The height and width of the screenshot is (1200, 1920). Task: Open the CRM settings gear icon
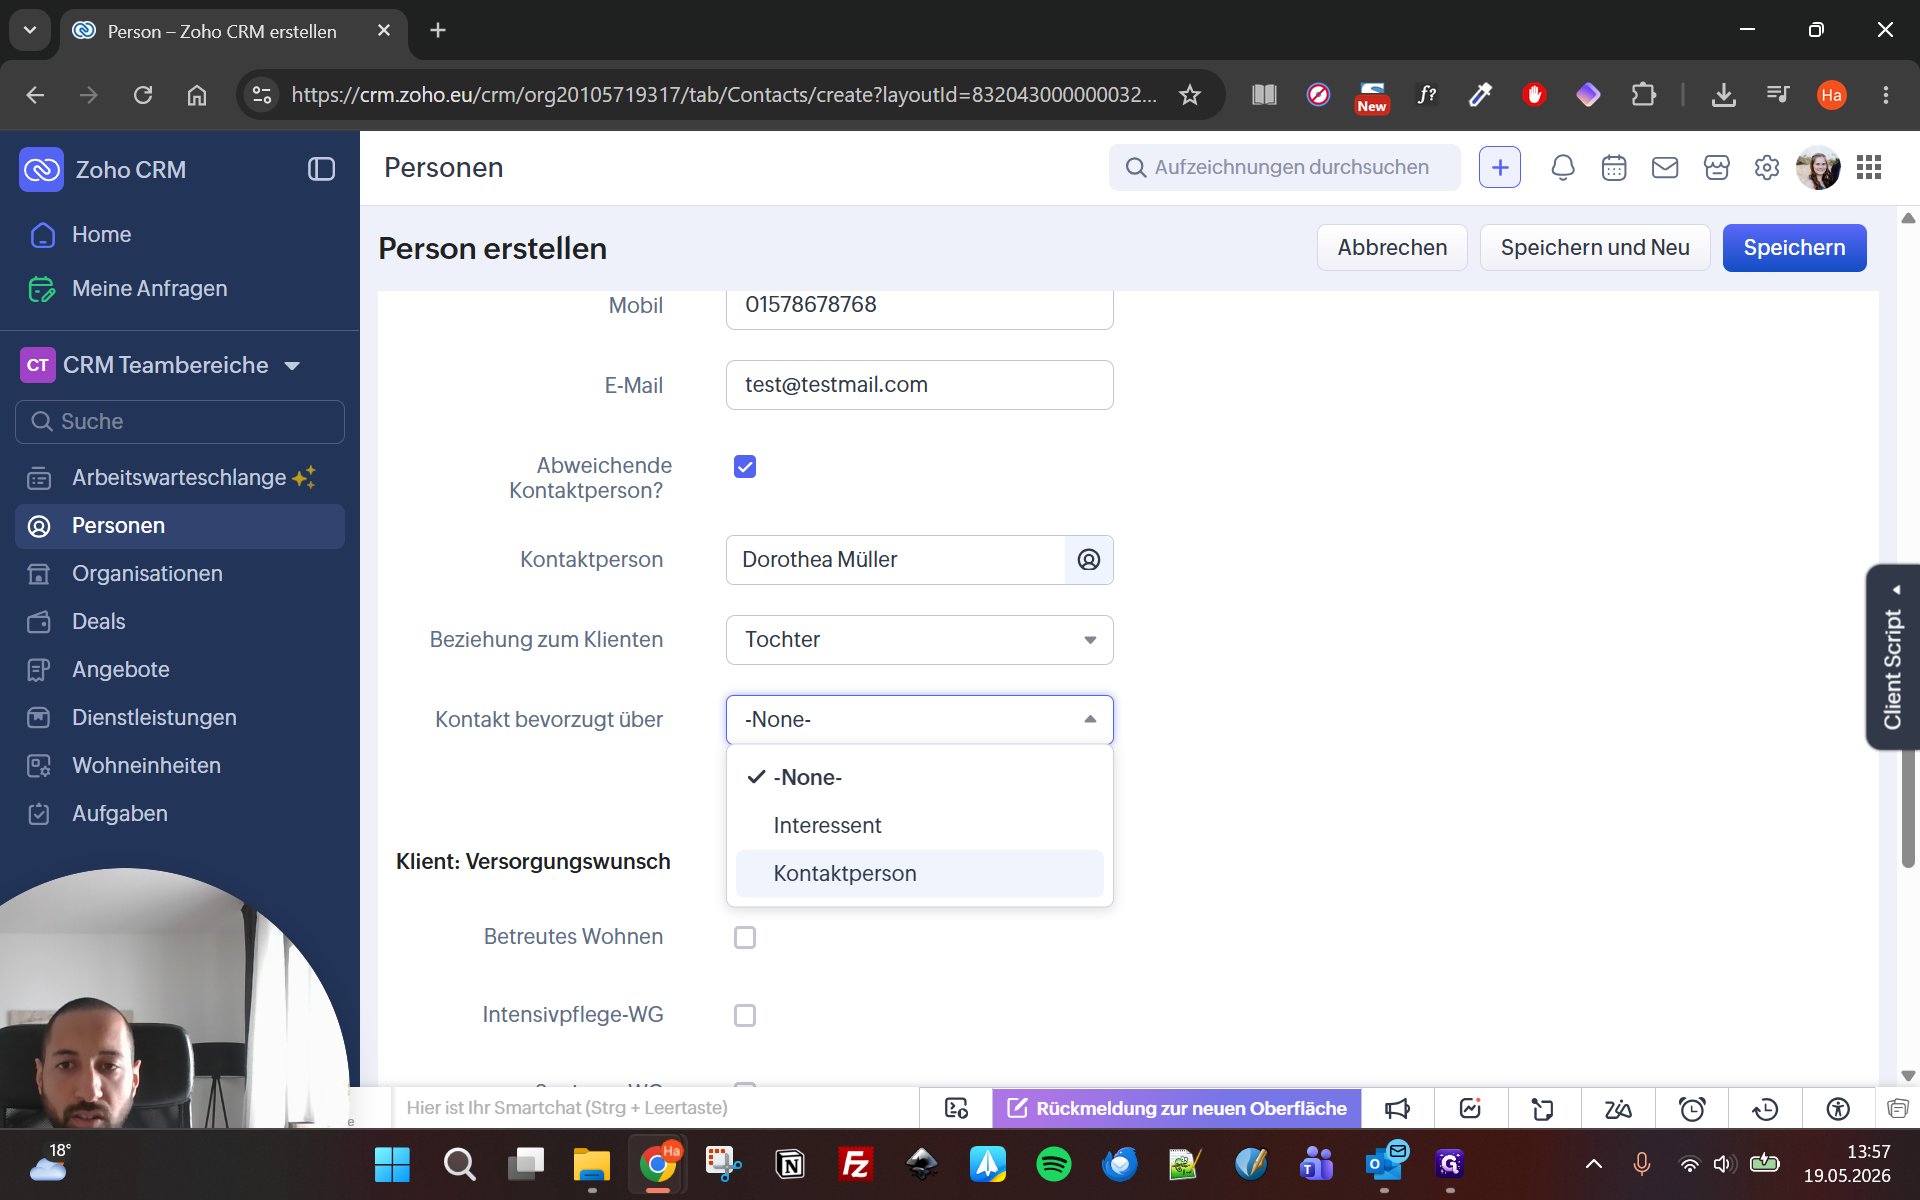tap(1767, 167)
